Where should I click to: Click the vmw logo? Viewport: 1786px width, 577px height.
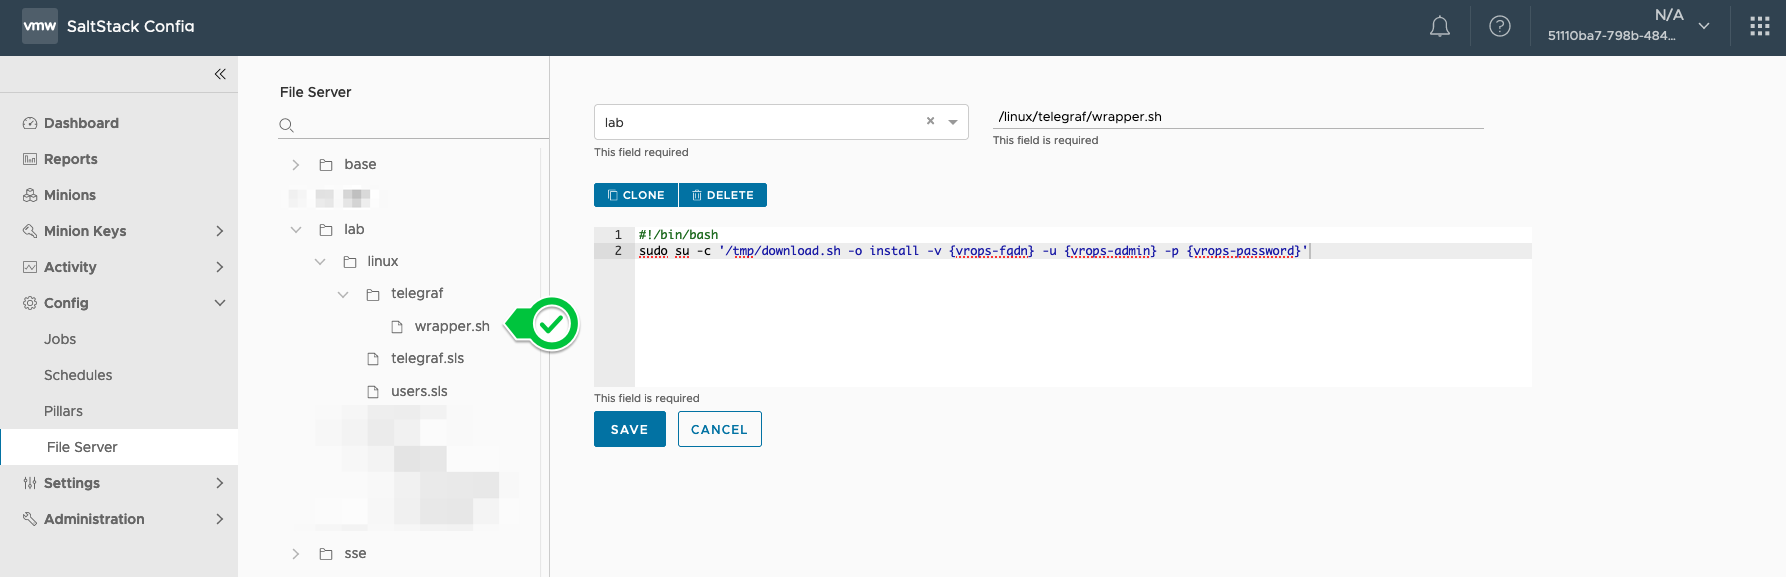(x=40, y=26)
